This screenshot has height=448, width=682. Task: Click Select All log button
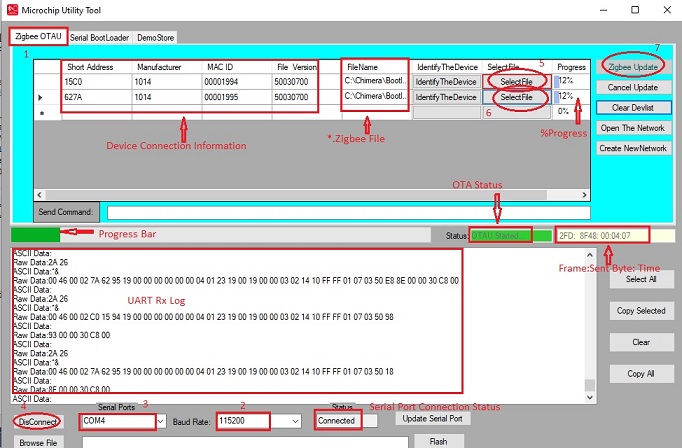(x=639, y=281)
